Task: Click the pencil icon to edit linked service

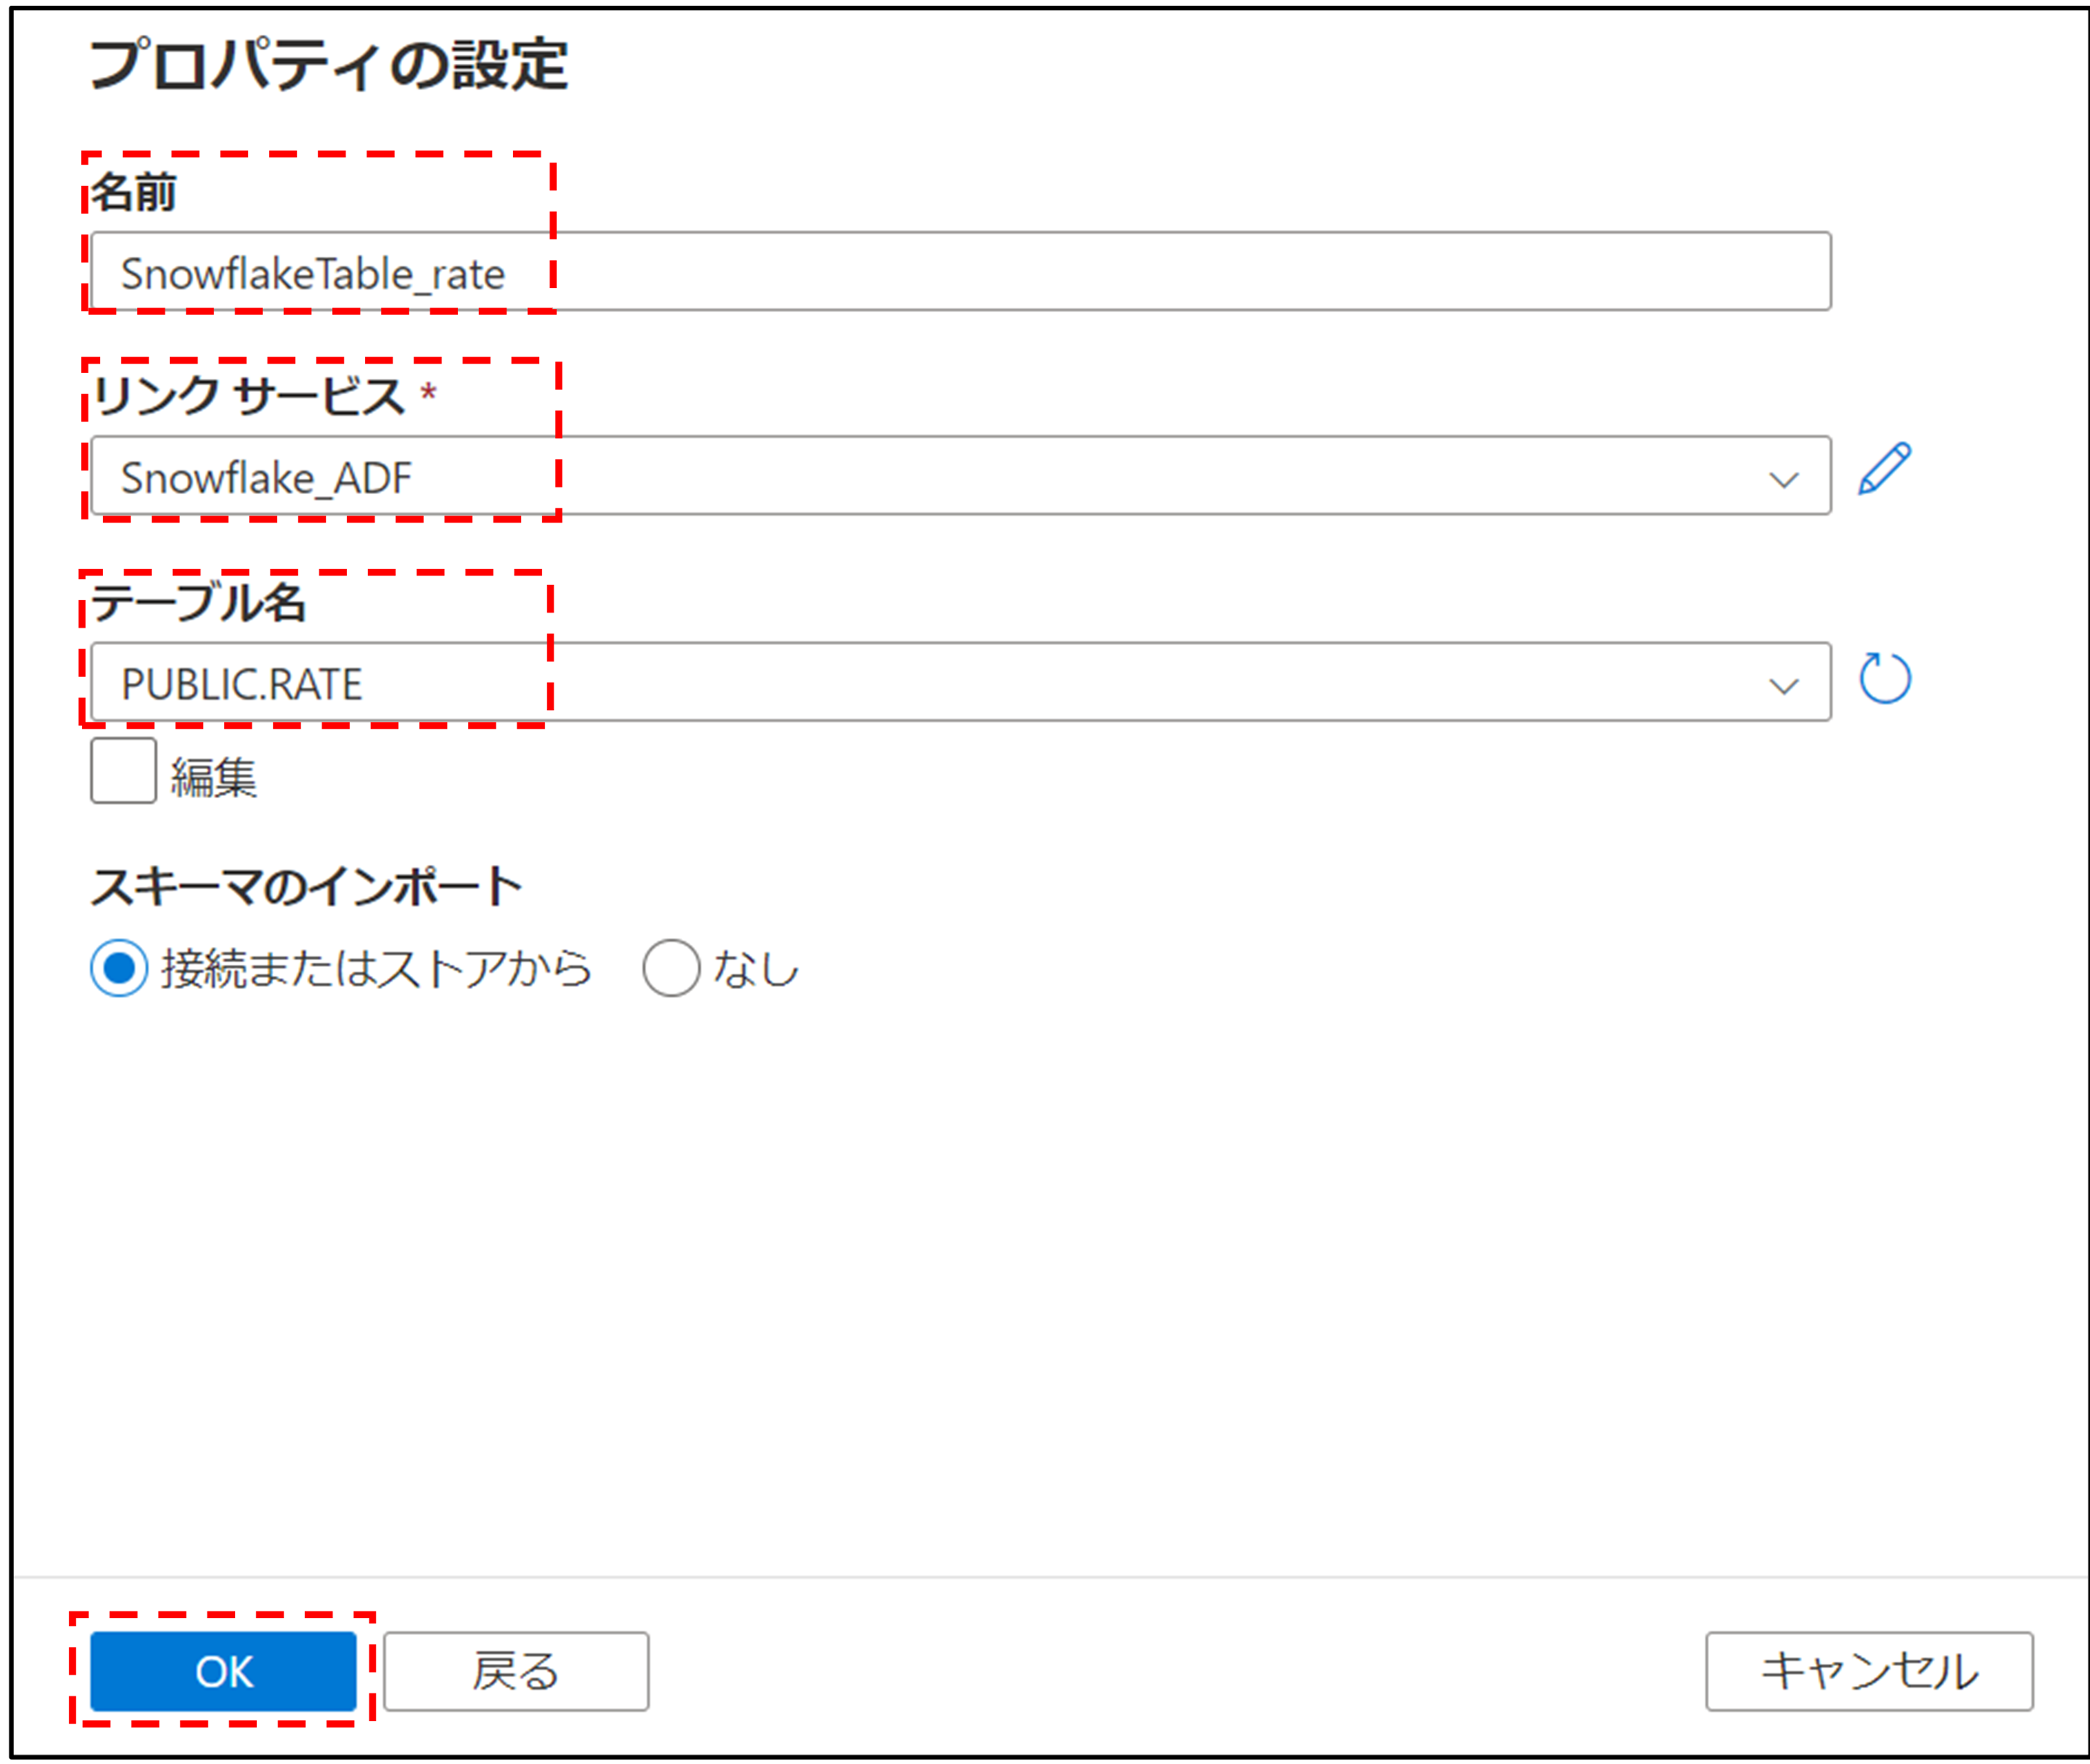Action: pyautogui.click(x=1884, y=470)
